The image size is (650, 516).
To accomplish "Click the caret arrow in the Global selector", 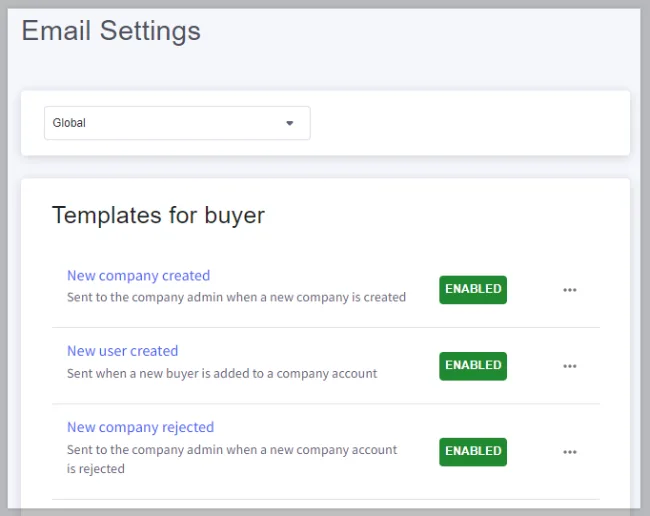I will coord(290,123).
